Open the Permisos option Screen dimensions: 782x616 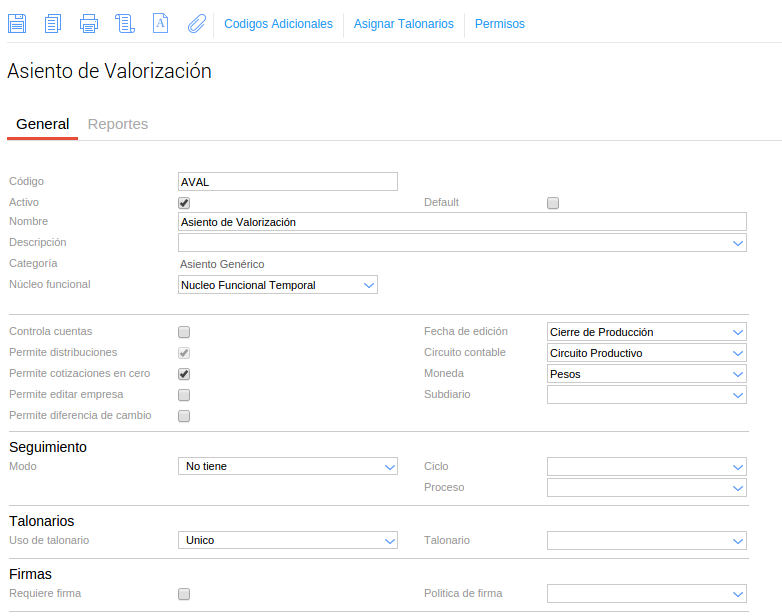coord(499,24)
